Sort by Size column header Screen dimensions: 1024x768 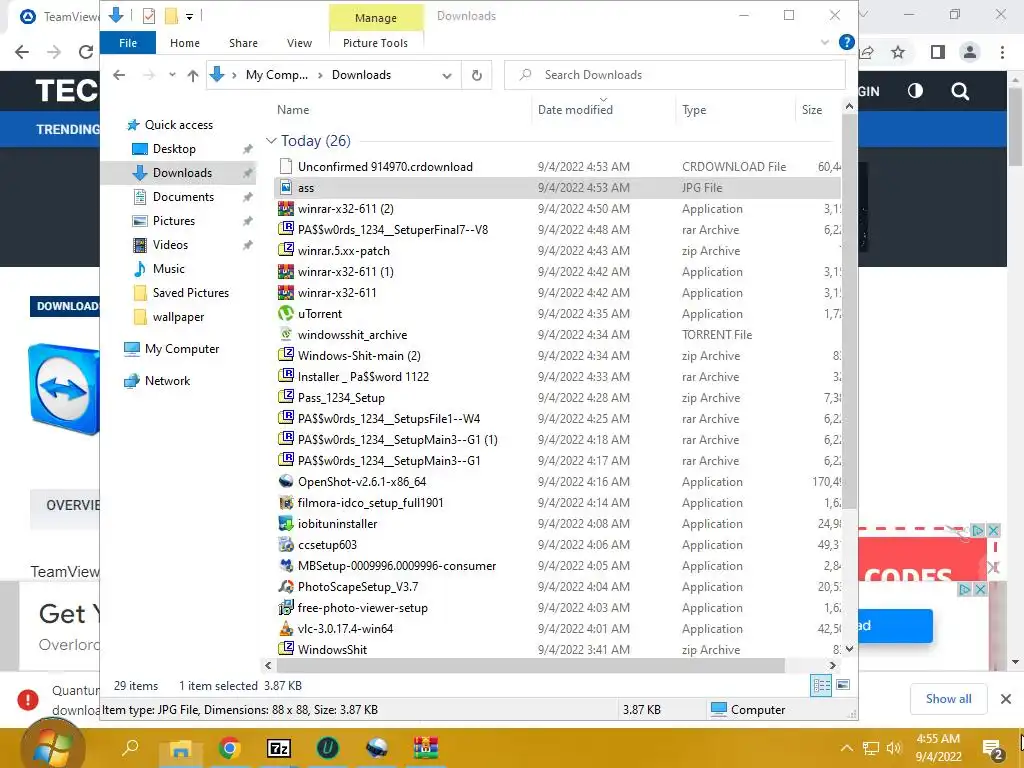click(812, 110)
